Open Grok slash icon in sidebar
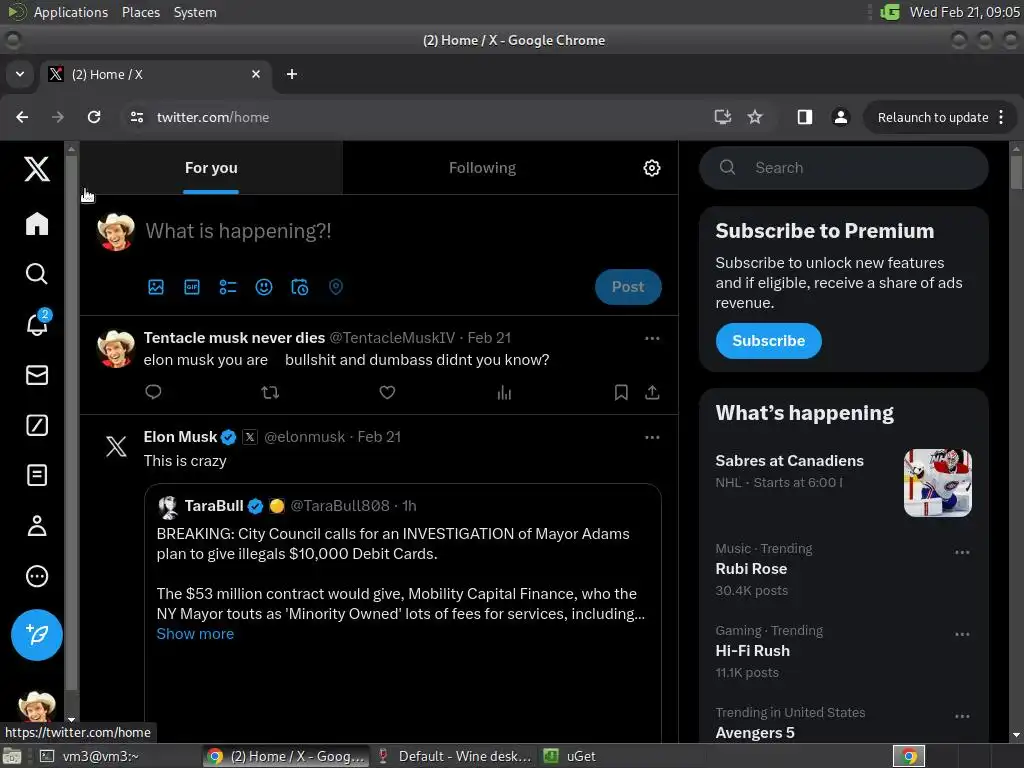 [x=37, y=425]
